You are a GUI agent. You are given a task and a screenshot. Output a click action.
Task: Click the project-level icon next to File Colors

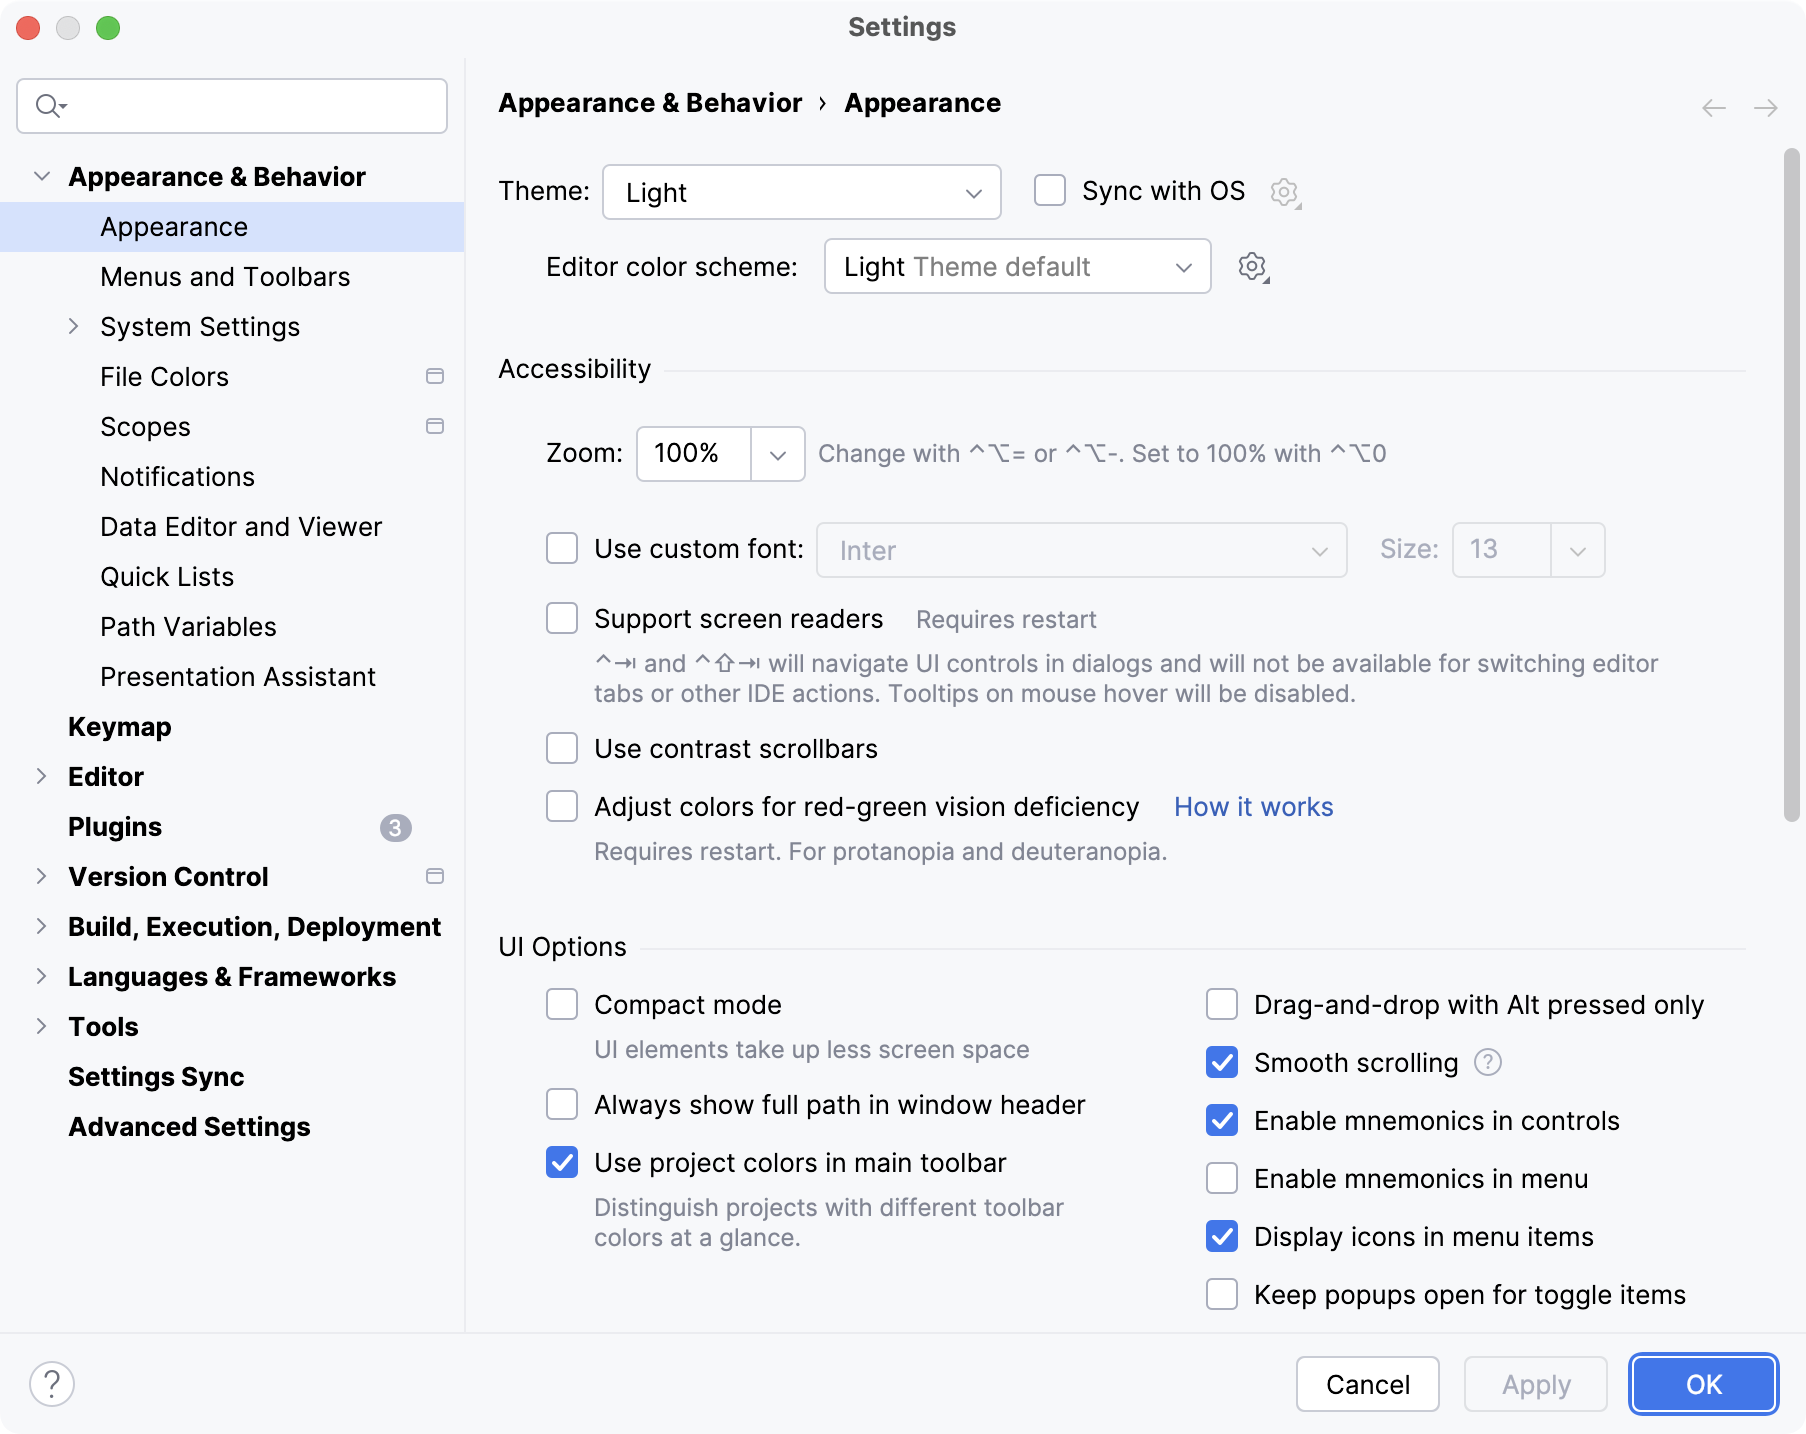click(x=434, y=376)
